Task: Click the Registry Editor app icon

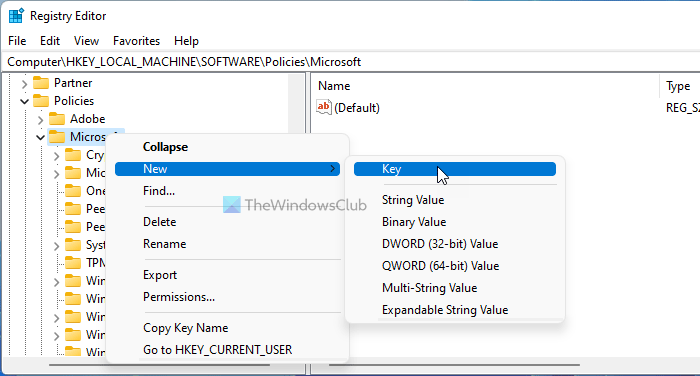Action: (16, 16)
